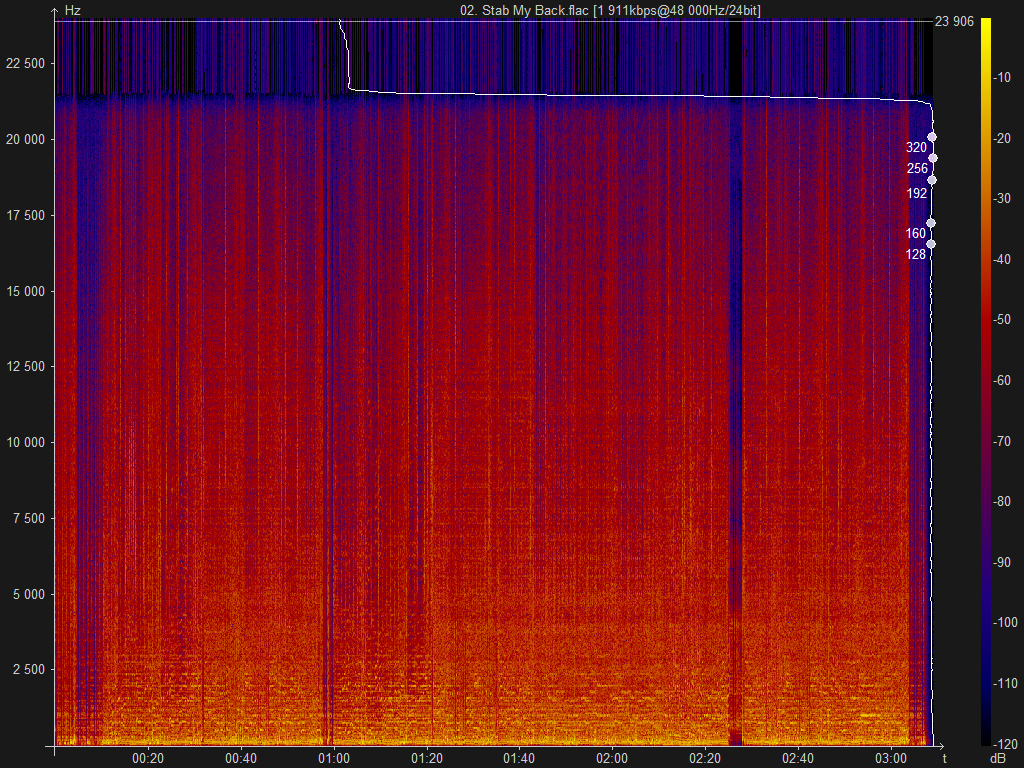Image resolution: width=1024 pixels, height=768 pixels.
Task: Click the -10 dB scale label
Action: [x=1002, y=78]
